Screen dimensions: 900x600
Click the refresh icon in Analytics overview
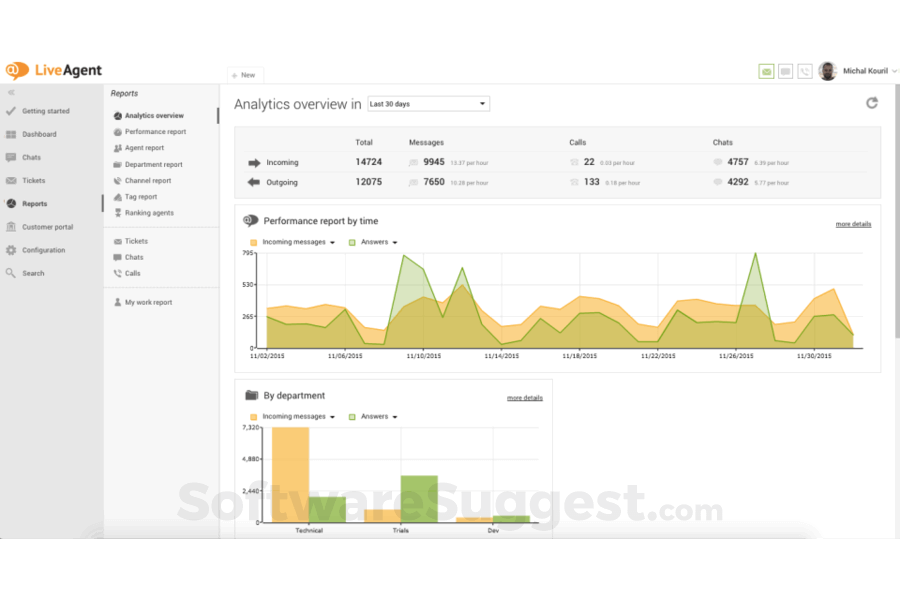coord(871,103)
